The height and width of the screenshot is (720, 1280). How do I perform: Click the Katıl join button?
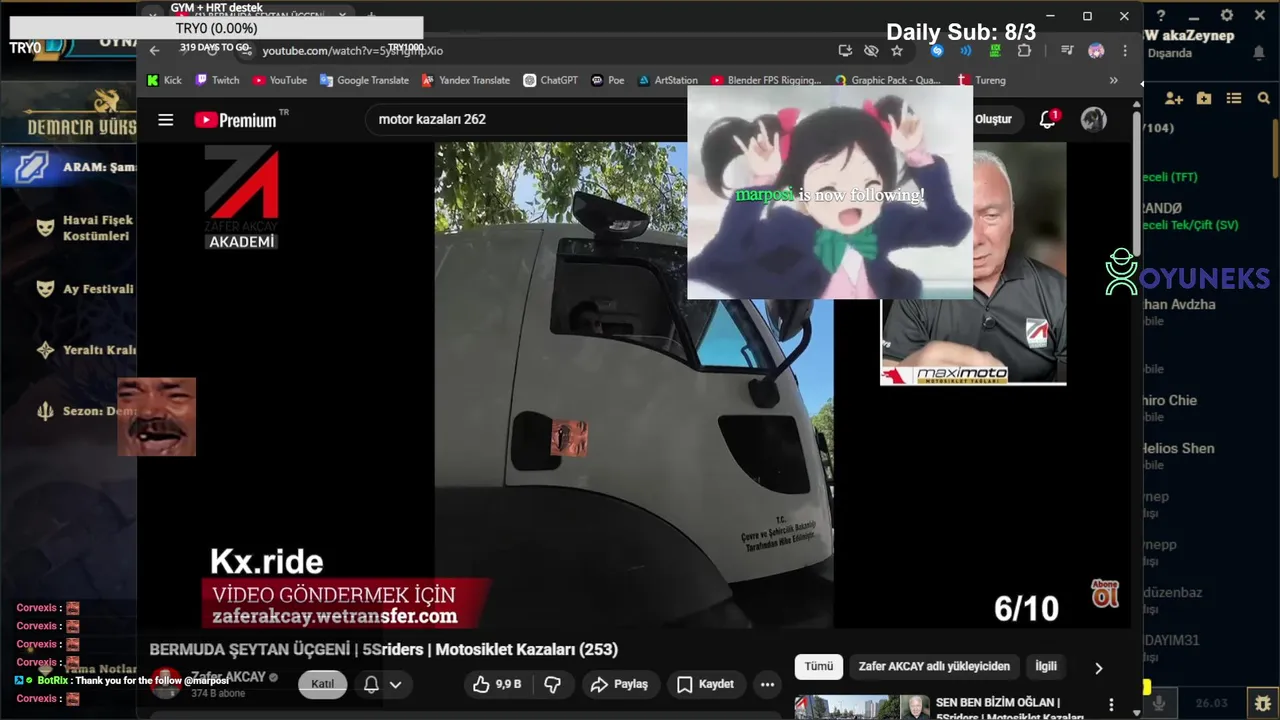[322, 684]
